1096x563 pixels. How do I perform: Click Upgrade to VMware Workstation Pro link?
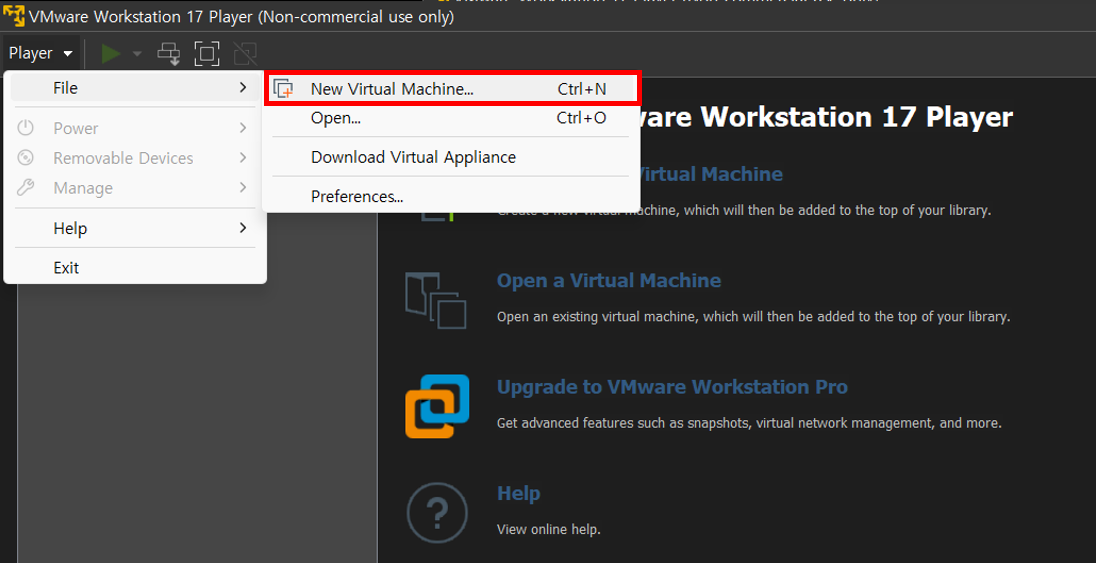click(x=672, y=387)
